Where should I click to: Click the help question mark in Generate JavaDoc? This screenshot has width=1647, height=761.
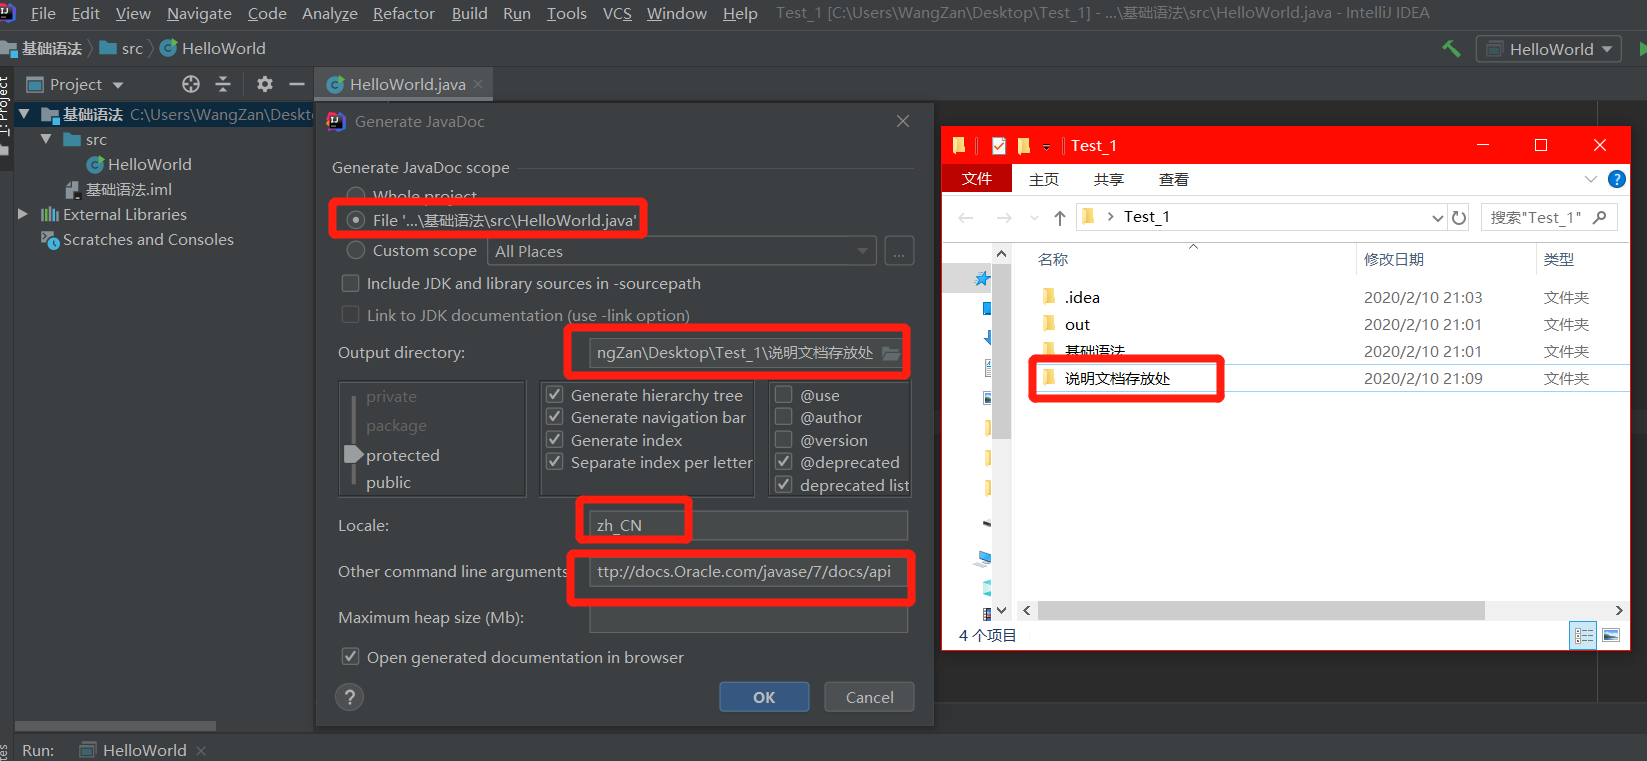(x=349, y=697)
